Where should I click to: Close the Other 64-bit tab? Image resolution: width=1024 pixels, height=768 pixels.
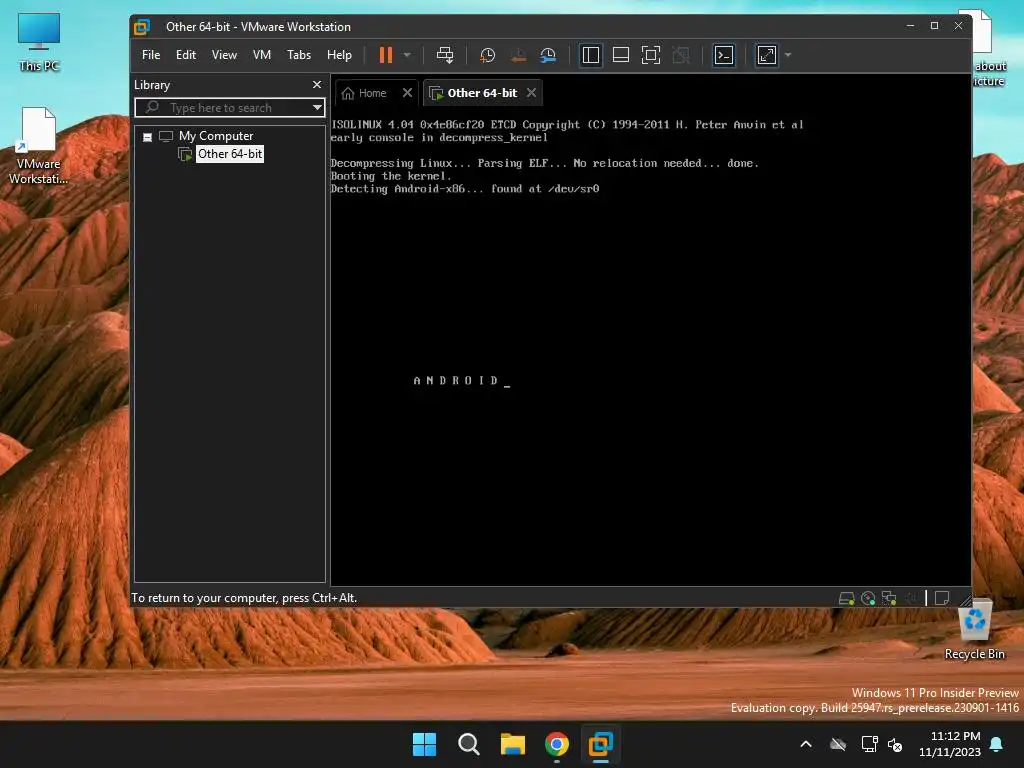tap(532, 93)
